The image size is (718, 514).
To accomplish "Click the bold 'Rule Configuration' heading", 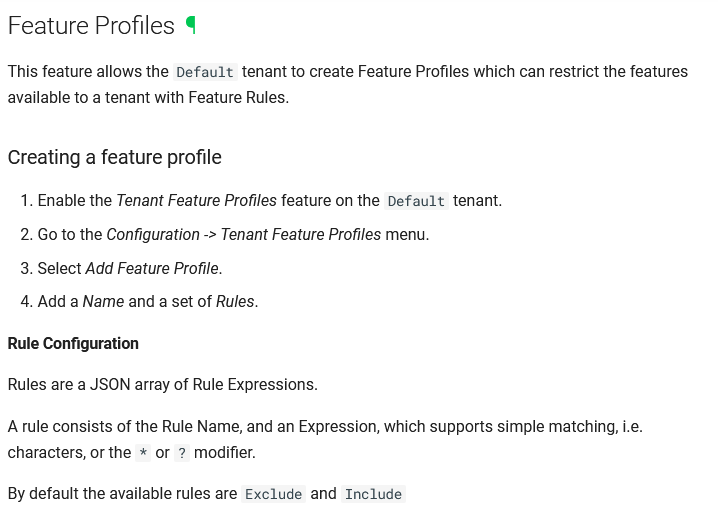I will click(73, 343).
